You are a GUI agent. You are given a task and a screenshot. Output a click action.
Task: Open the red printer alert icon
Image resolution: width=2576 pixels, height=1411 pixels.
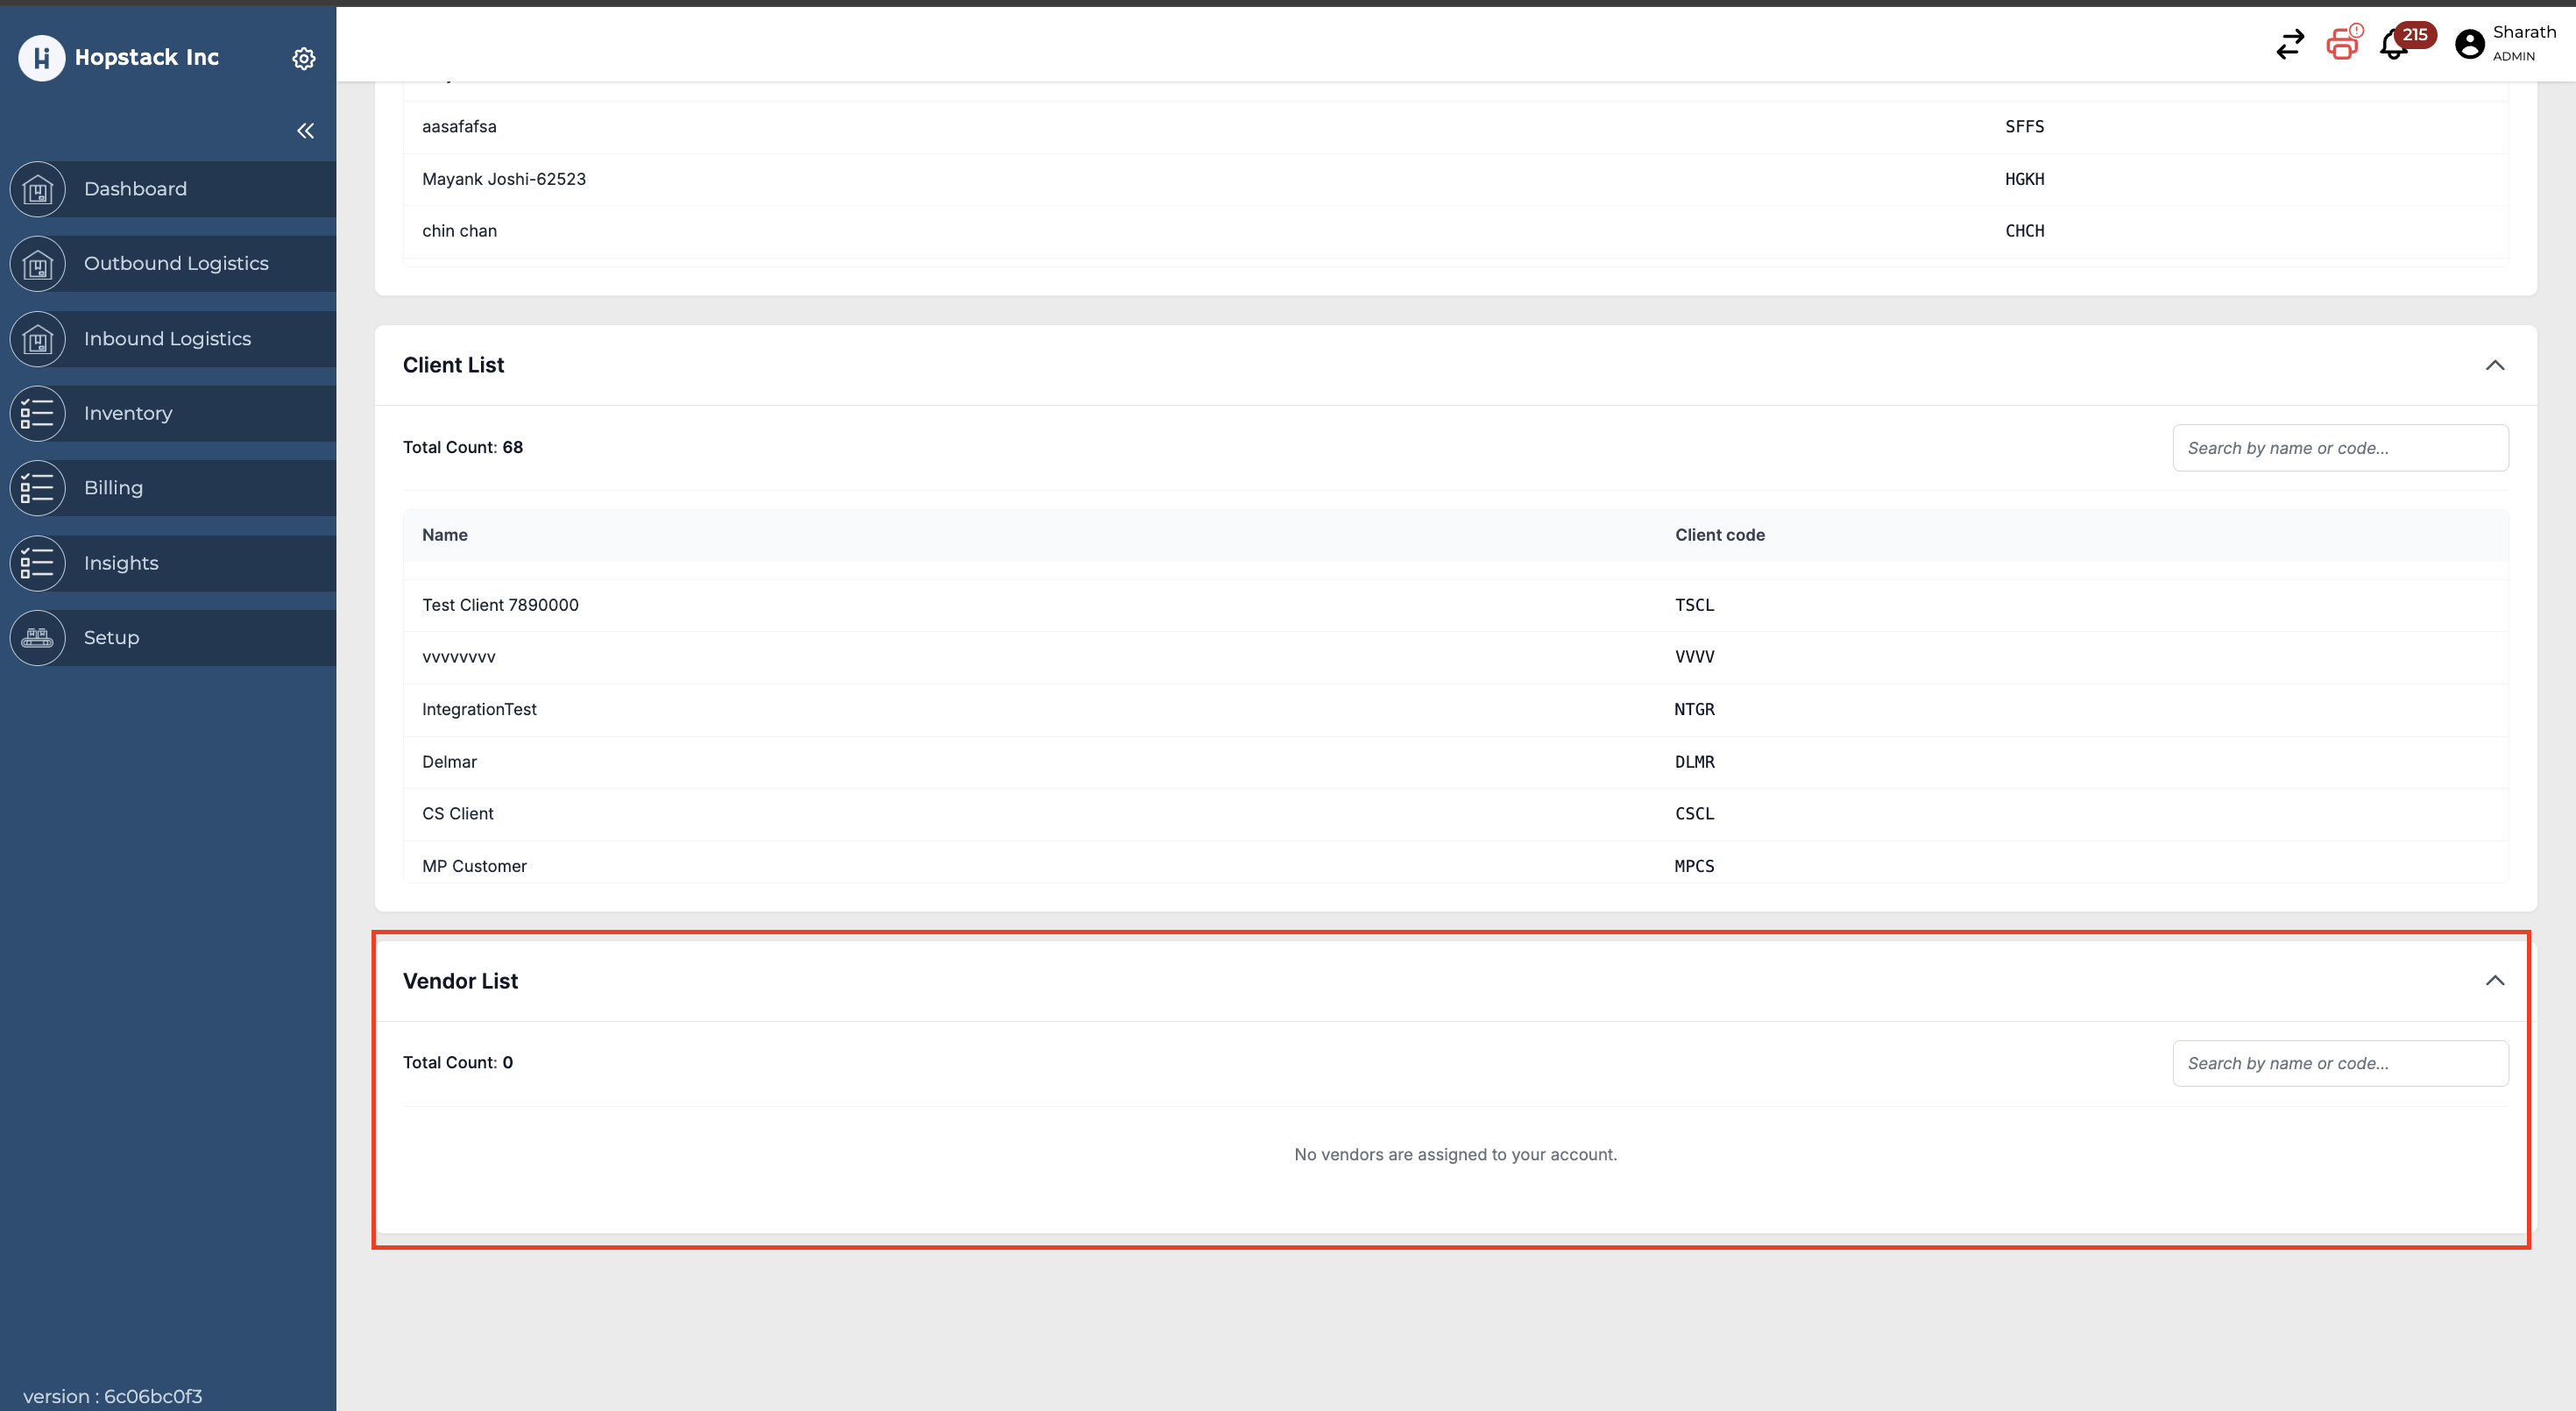[x=2343, y=43]
